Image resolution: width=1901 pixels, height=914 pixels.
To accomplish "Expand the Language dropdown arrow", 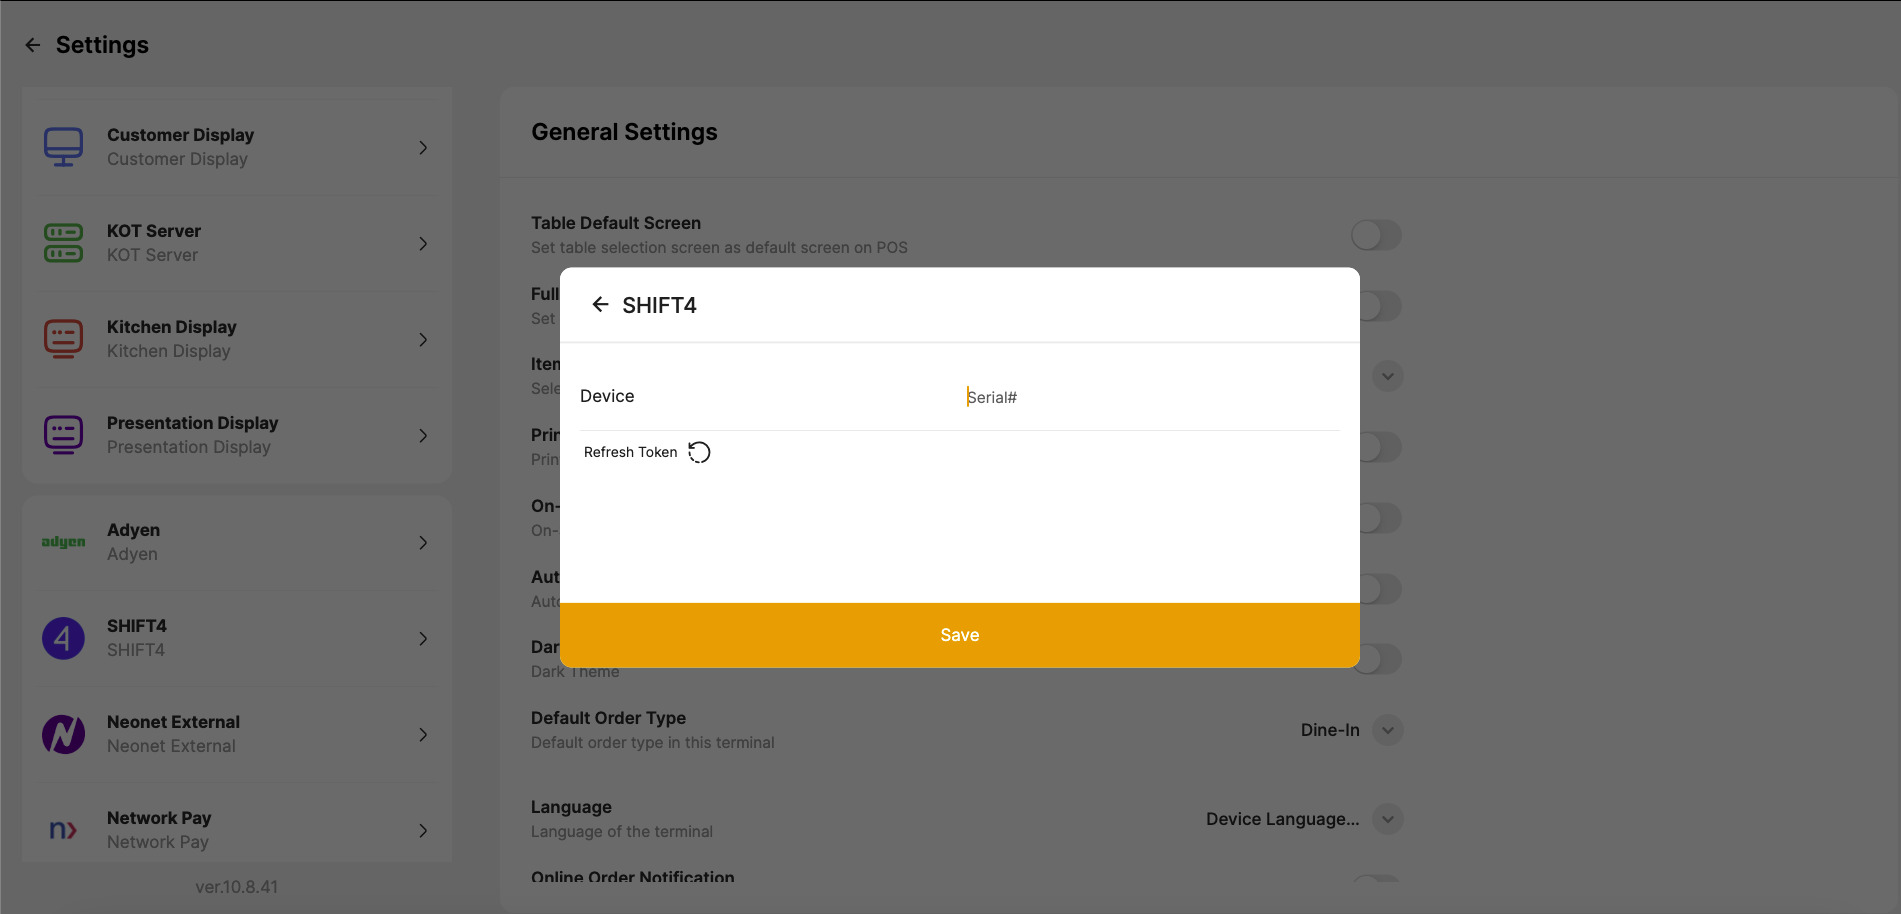I will click(x=1388, y=819).
